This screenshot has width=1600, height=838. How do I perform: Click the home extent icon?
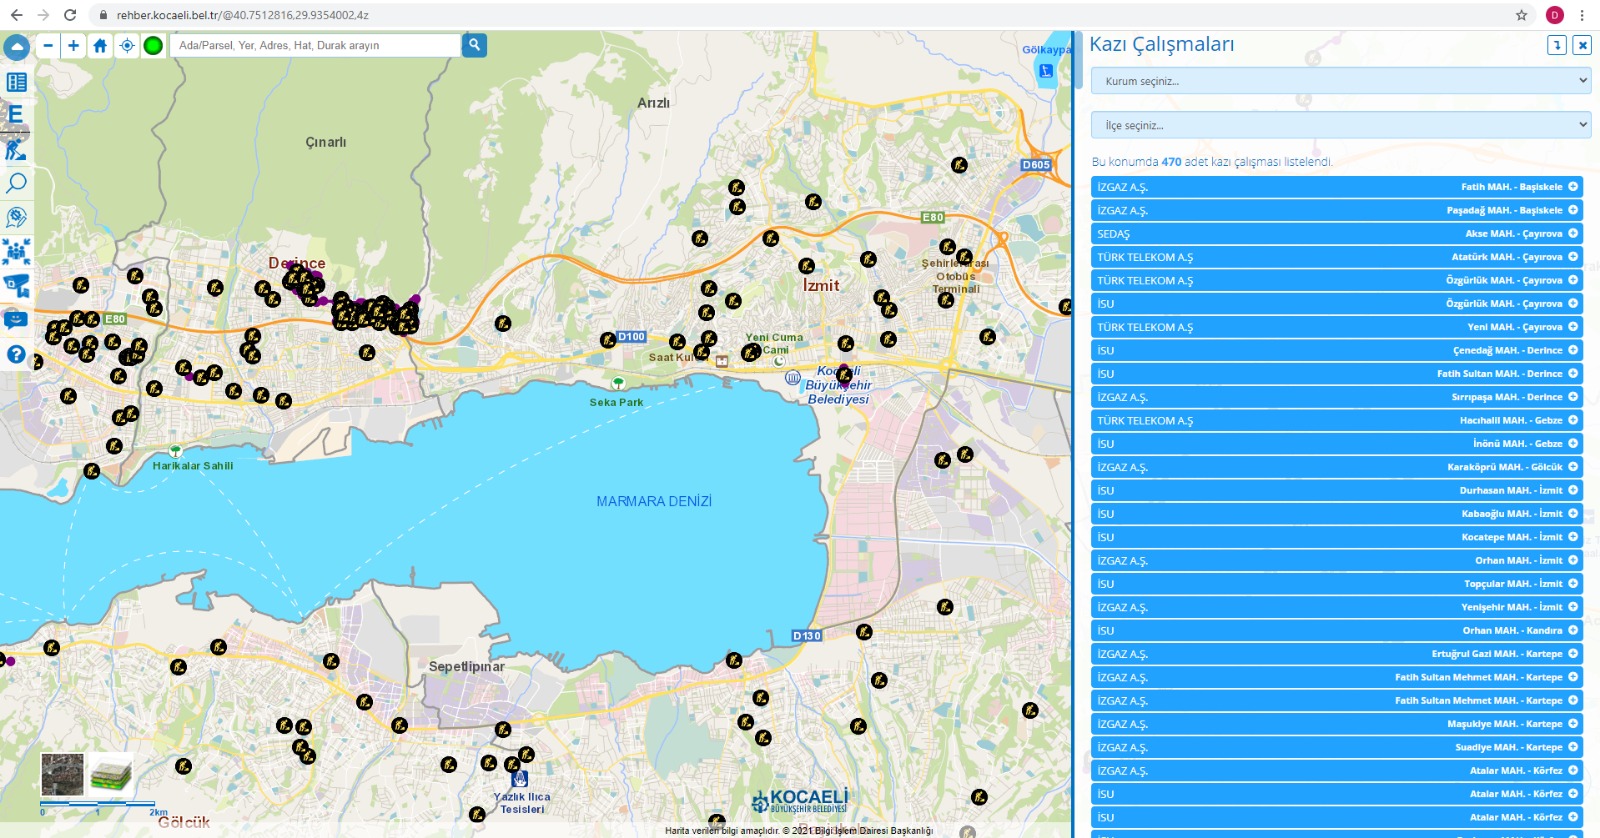click(x=100, y=45)
